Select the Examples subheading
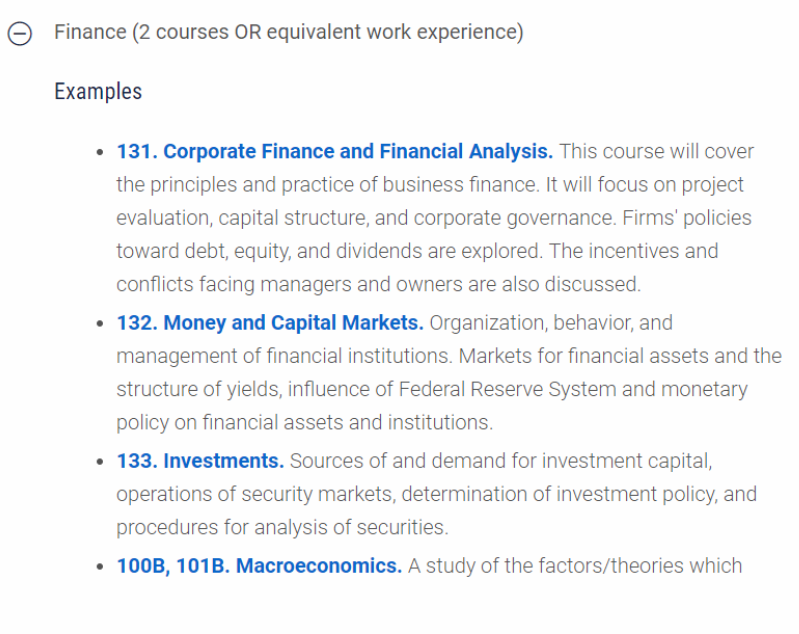 coord(98,92)
